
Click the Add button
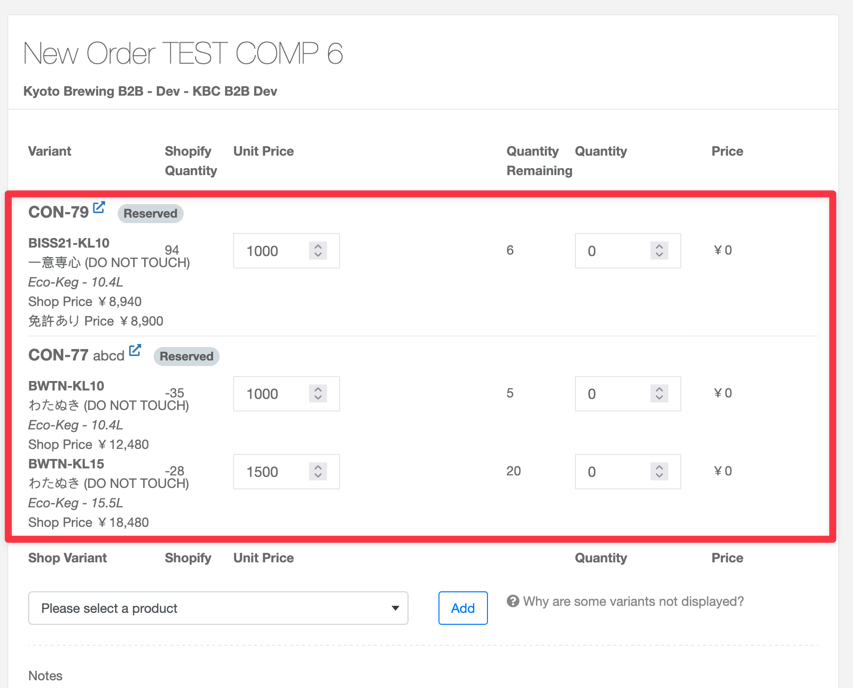pyautogui.click(x=463, y=608)
